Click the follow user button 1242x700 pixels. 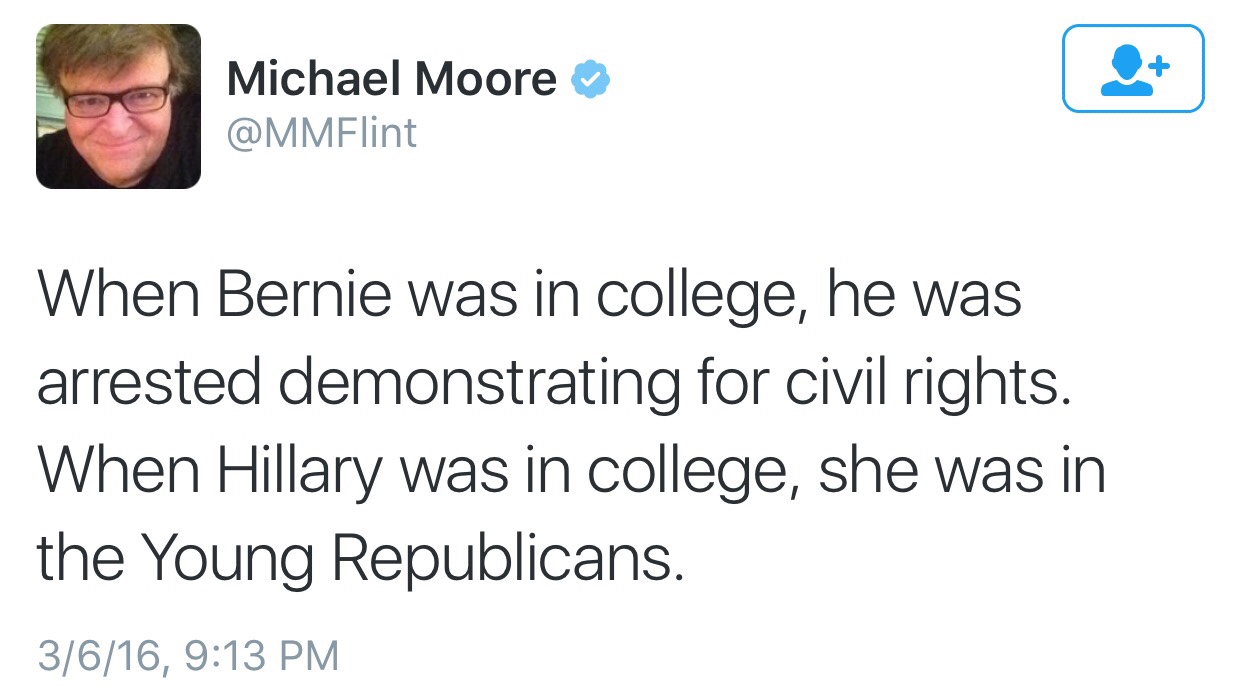(x=1132, y=68)
